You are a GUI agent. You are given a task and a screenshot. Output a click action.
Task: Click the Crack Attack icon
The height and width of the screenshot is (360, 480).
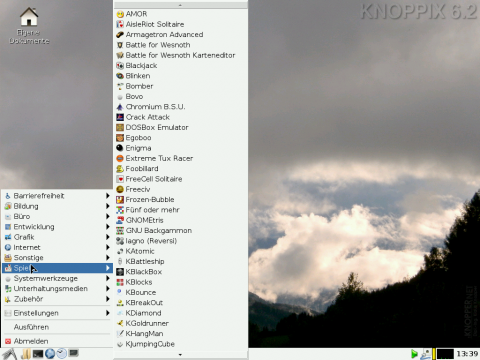tap(120, 117)
